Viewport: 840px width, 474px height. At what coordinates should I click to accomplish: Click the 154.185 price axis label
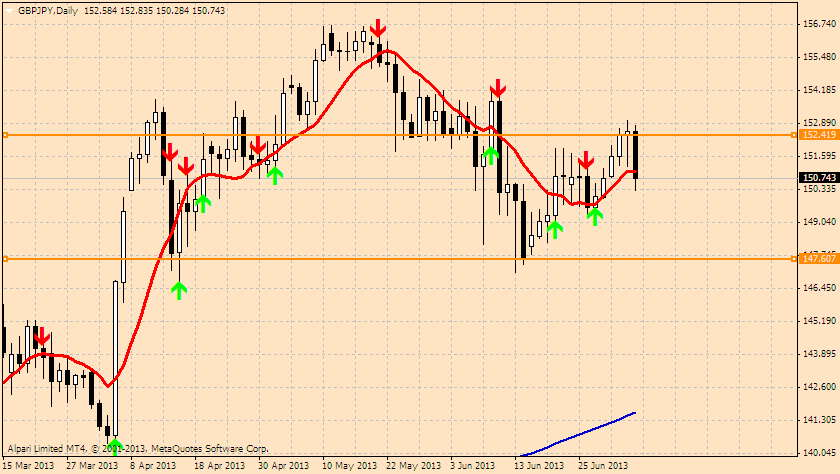tap(819, 90)
